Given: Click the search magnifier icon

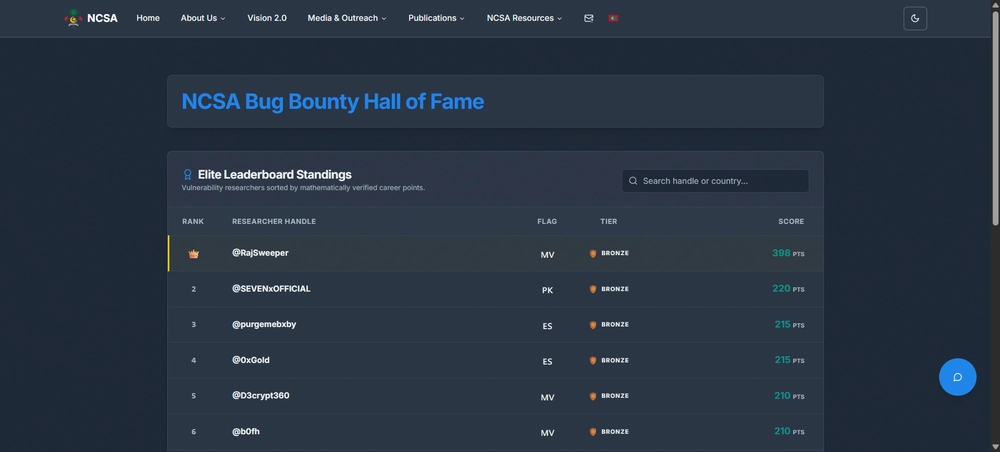Looking at the screenshot, I should 633,181.
